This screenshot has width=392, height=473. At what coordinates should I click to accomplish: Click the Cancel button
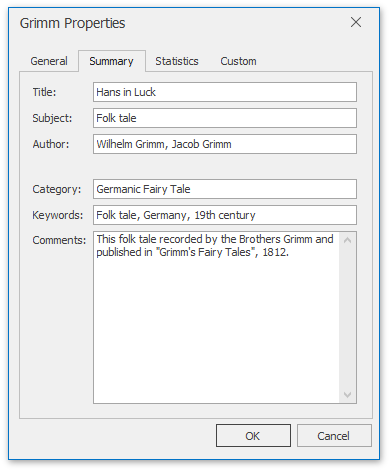coord(335,436)
